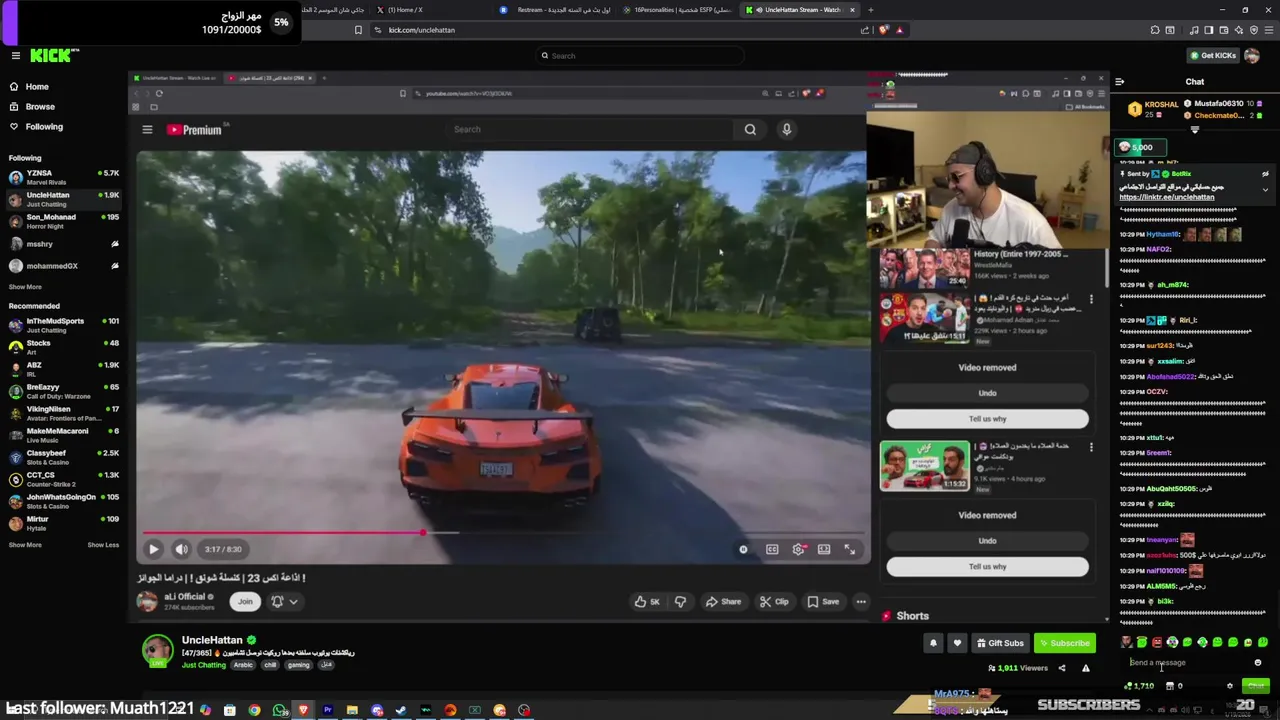1280x720 pixels.
Task: Open YZNSA channel in Following list
Action: pos(62,177)
